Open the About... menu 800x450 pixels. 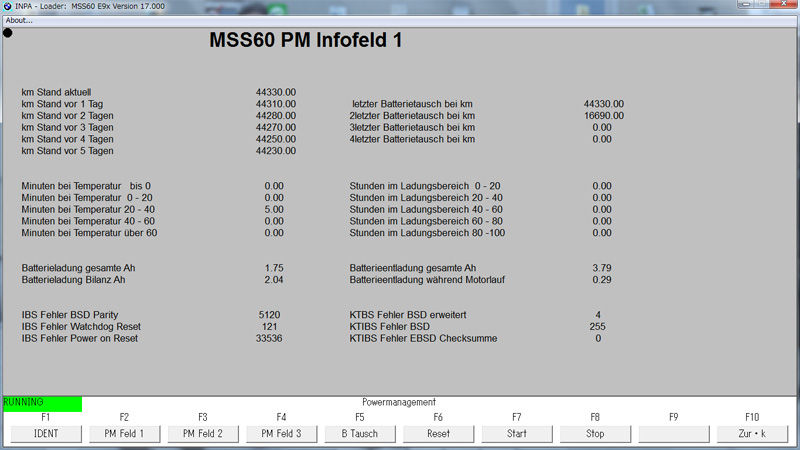19,20
